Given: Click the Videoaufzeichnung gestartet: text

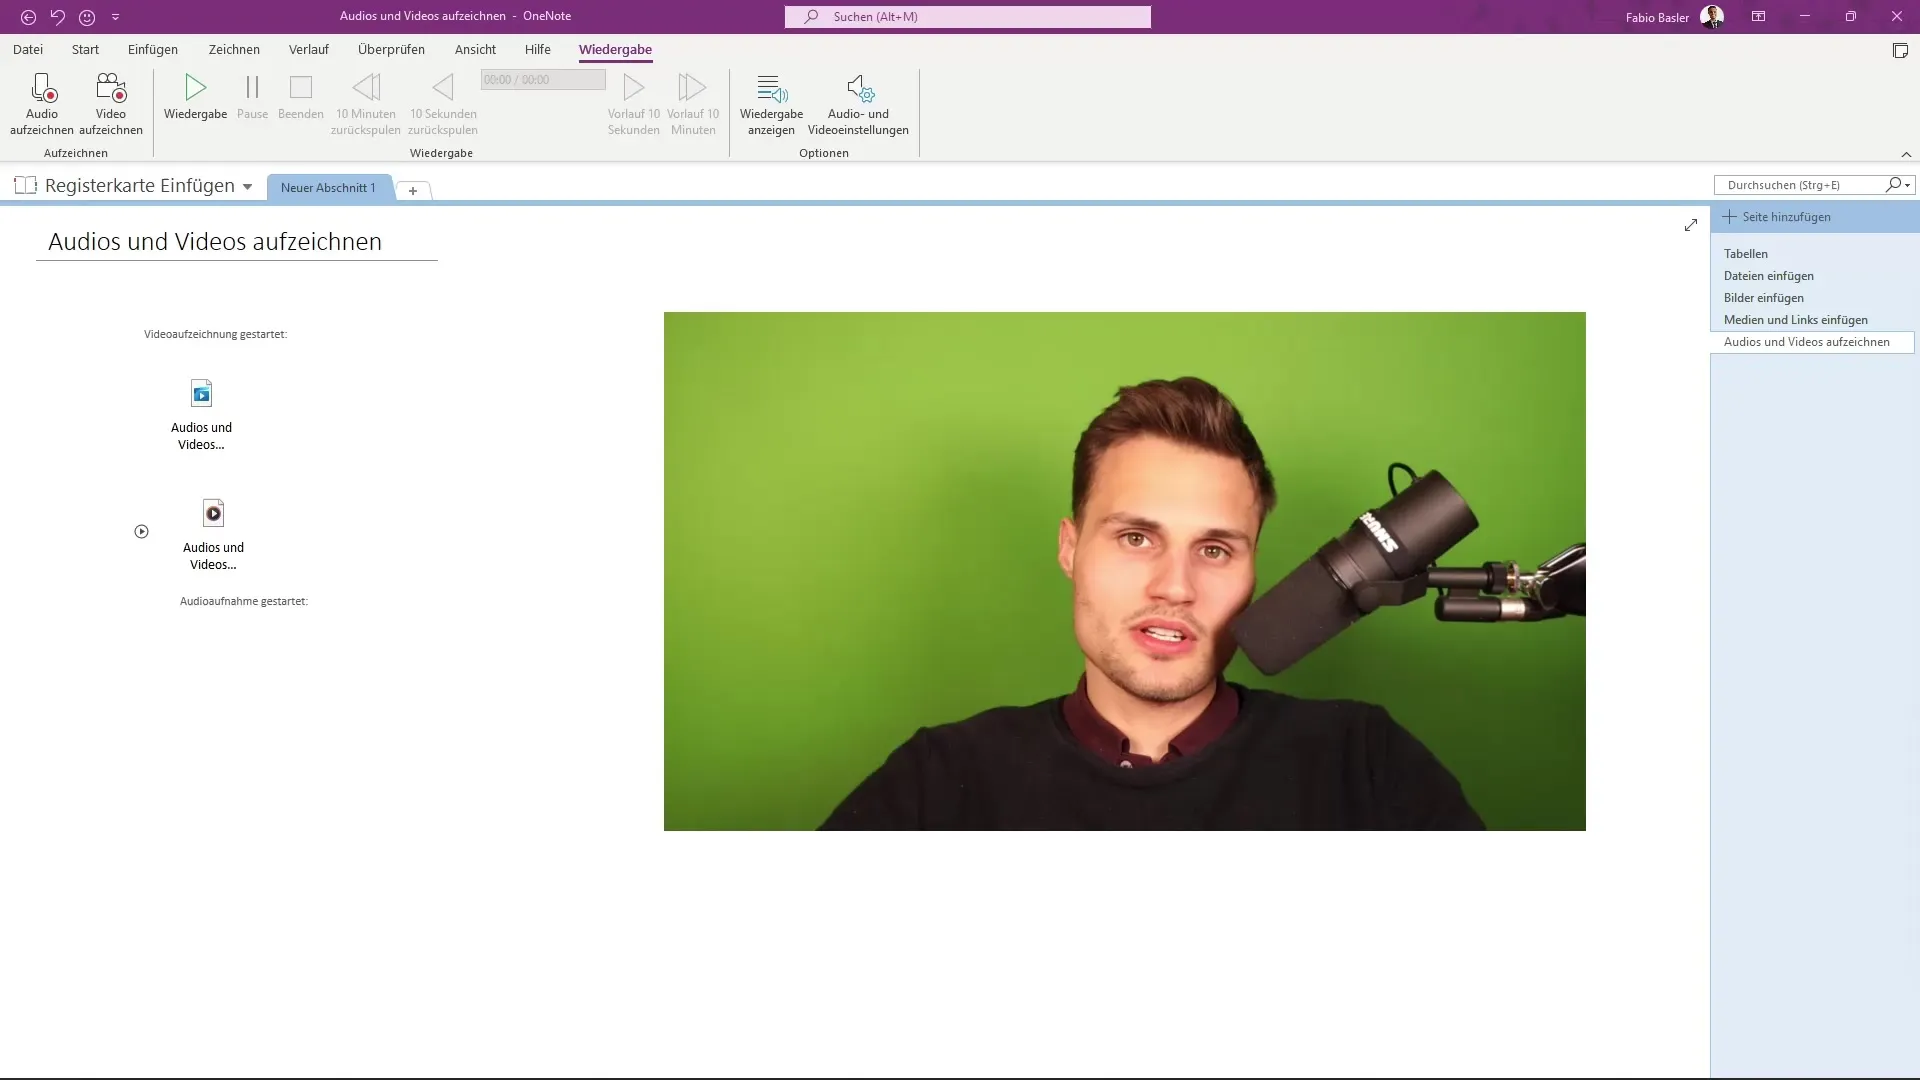Looking at the screenshot, I should pos(215,334).
